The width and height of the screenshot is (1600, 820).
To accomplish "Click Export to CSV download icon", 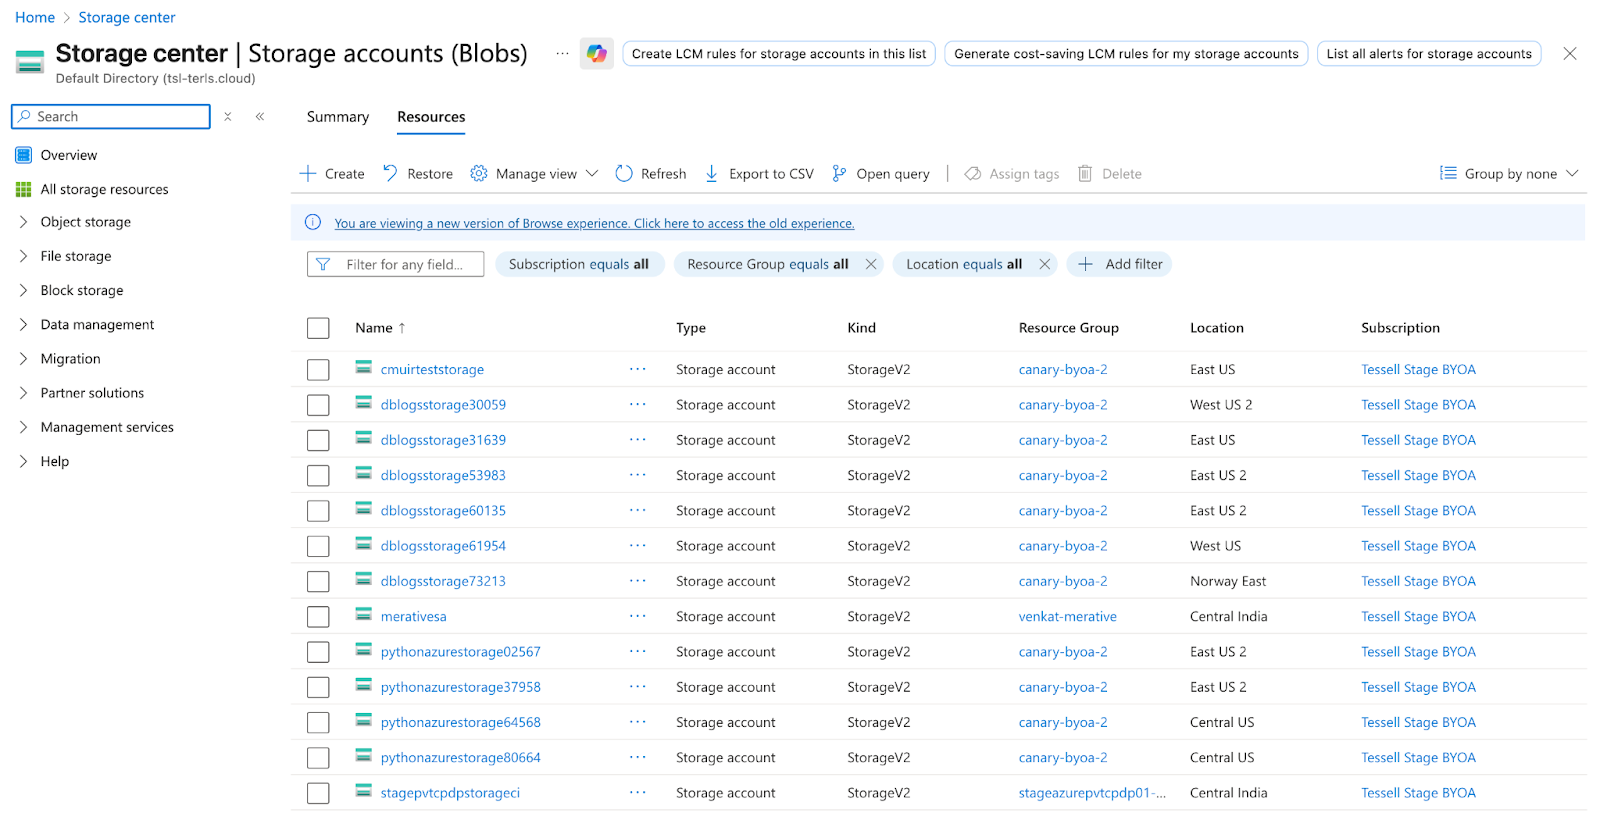I will pyautogui.click(x=712, y=174).
